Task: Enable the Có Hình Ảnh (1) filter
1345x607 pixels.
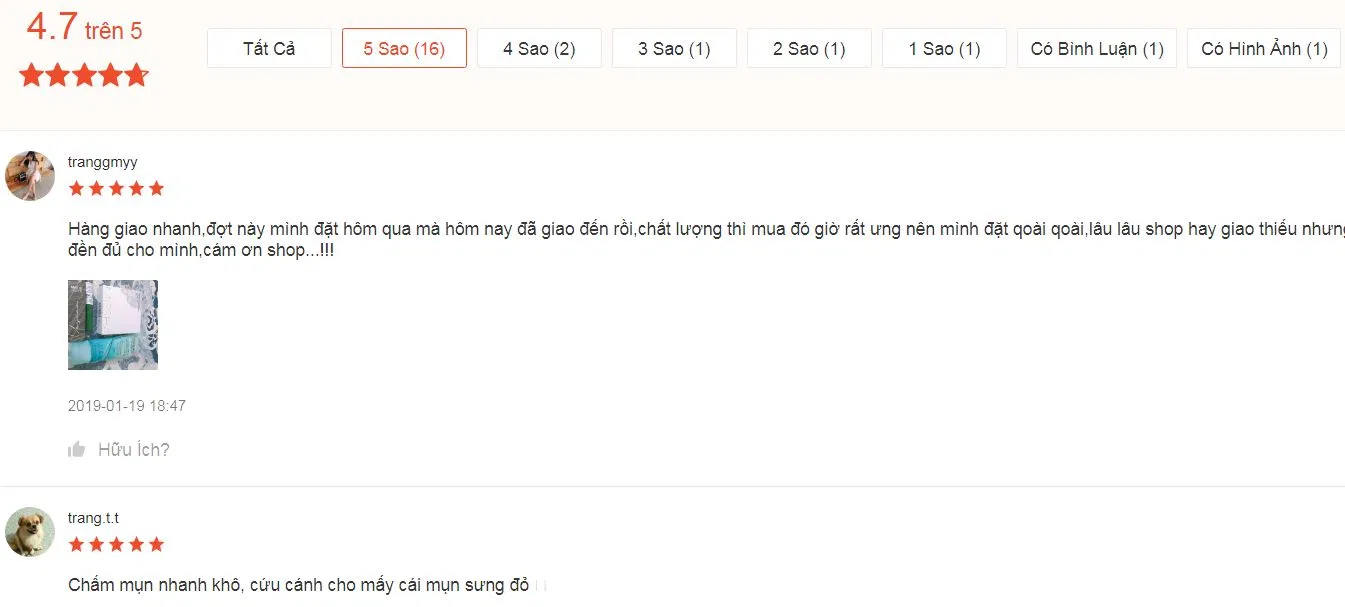Action: (1263, 47)
